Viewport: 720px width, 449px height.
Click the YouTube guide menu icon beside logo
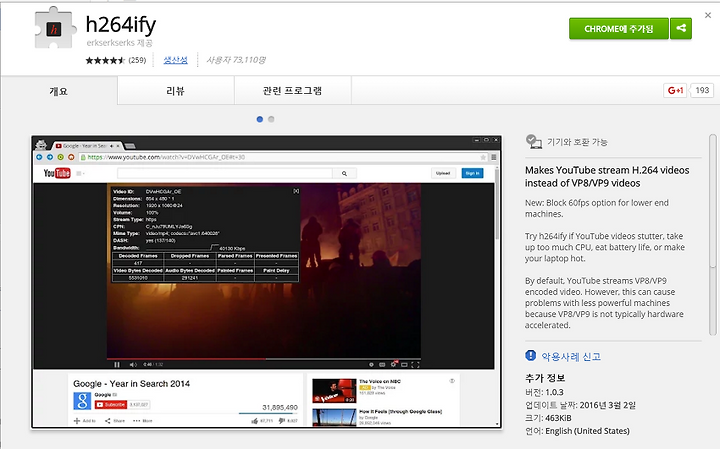point(80,173)
